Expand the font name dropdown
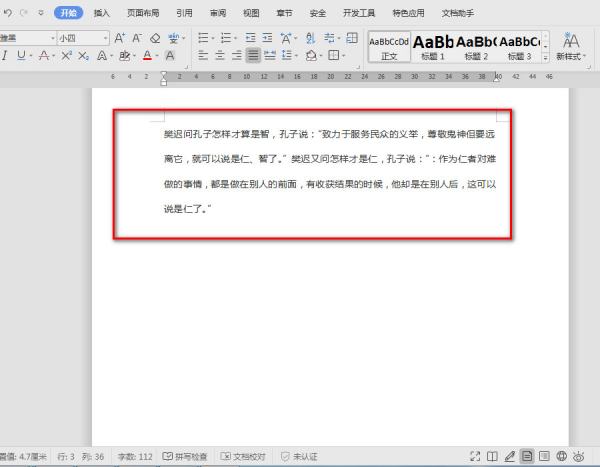Viewport: 600px width, 467px height. pyautogui.click(x=51, y=38)
